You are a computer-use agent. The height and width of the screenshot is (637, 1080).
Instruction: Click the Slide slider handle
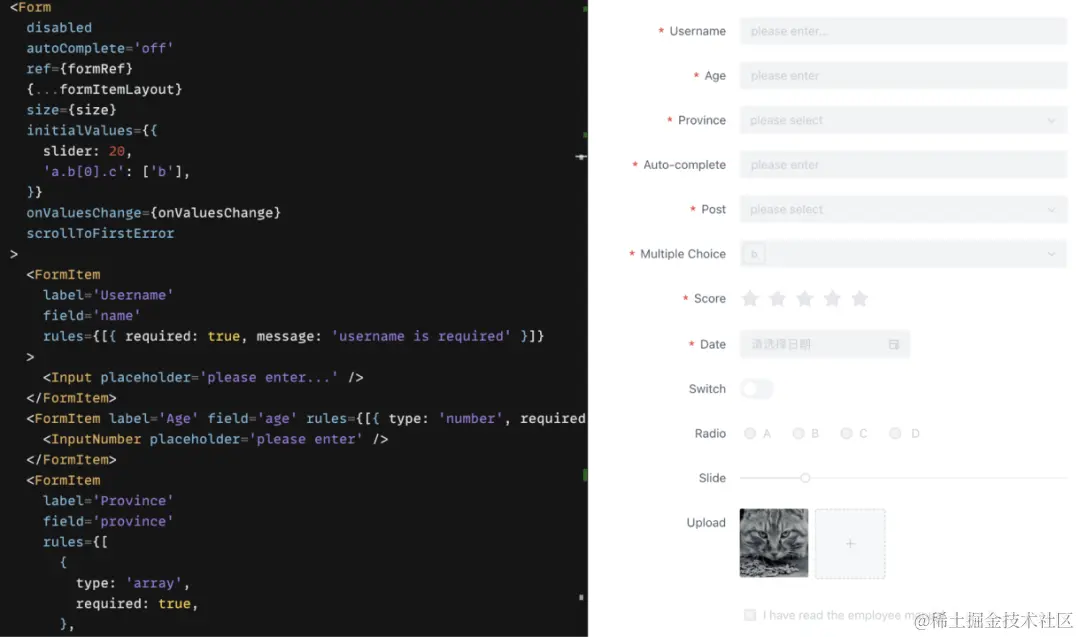tap(804, 478)
